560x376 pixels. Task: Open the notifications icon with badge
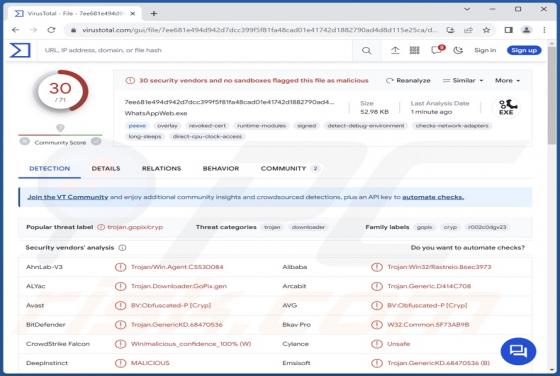coord(437,50)
